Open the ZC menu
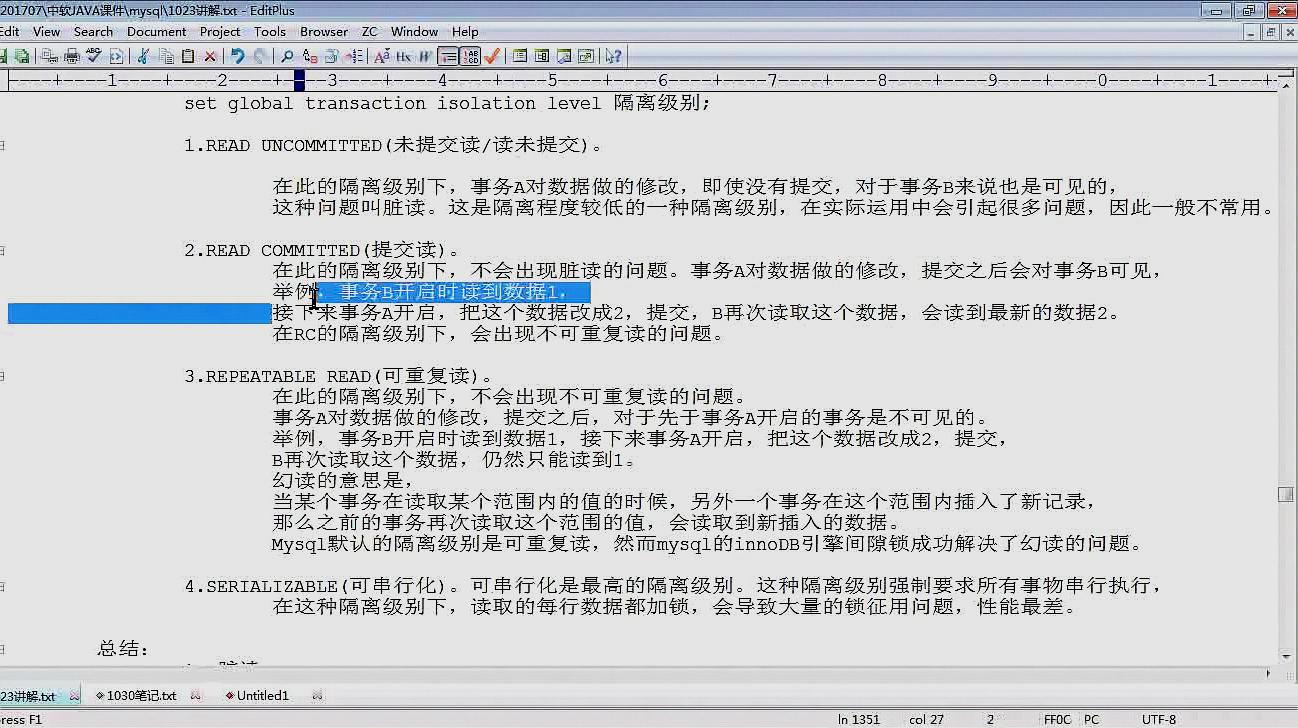1298x728 pixels. pos(369,31)
